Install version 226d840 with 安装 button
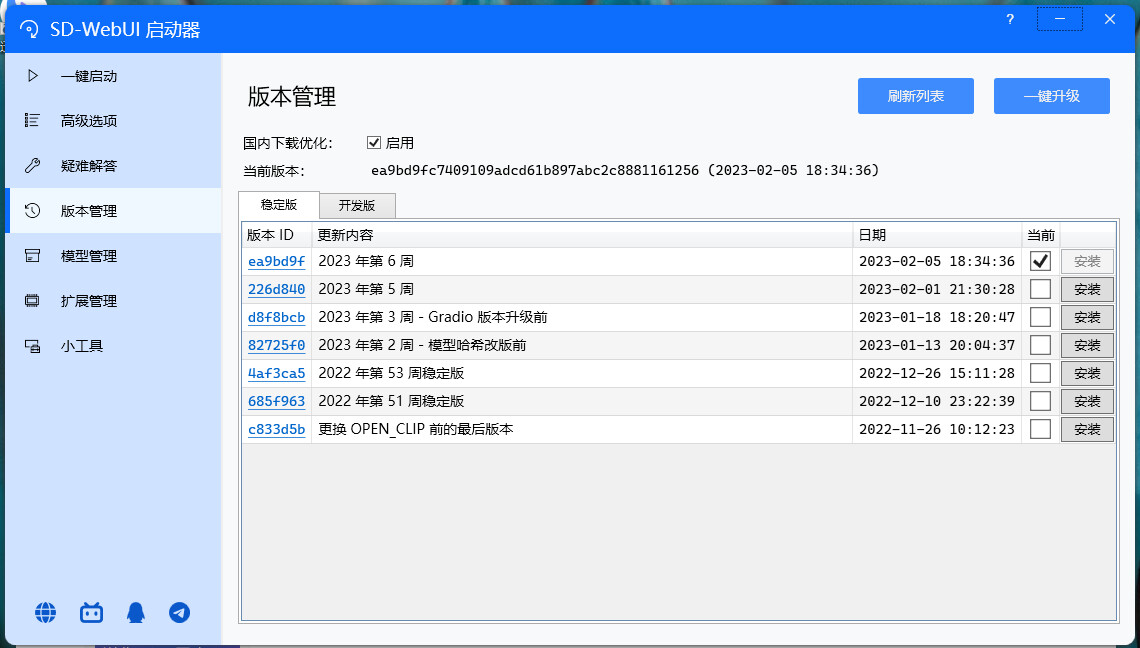This screenshot has height=648, width=1140. click(x=1087, y=289)
